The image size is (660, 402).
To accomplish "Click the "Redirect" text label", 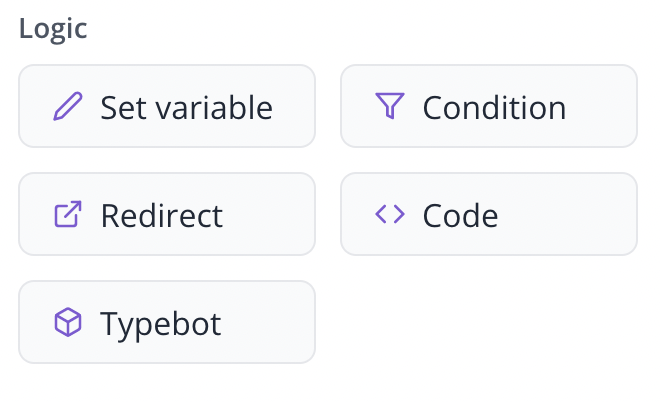I will 162,215.
